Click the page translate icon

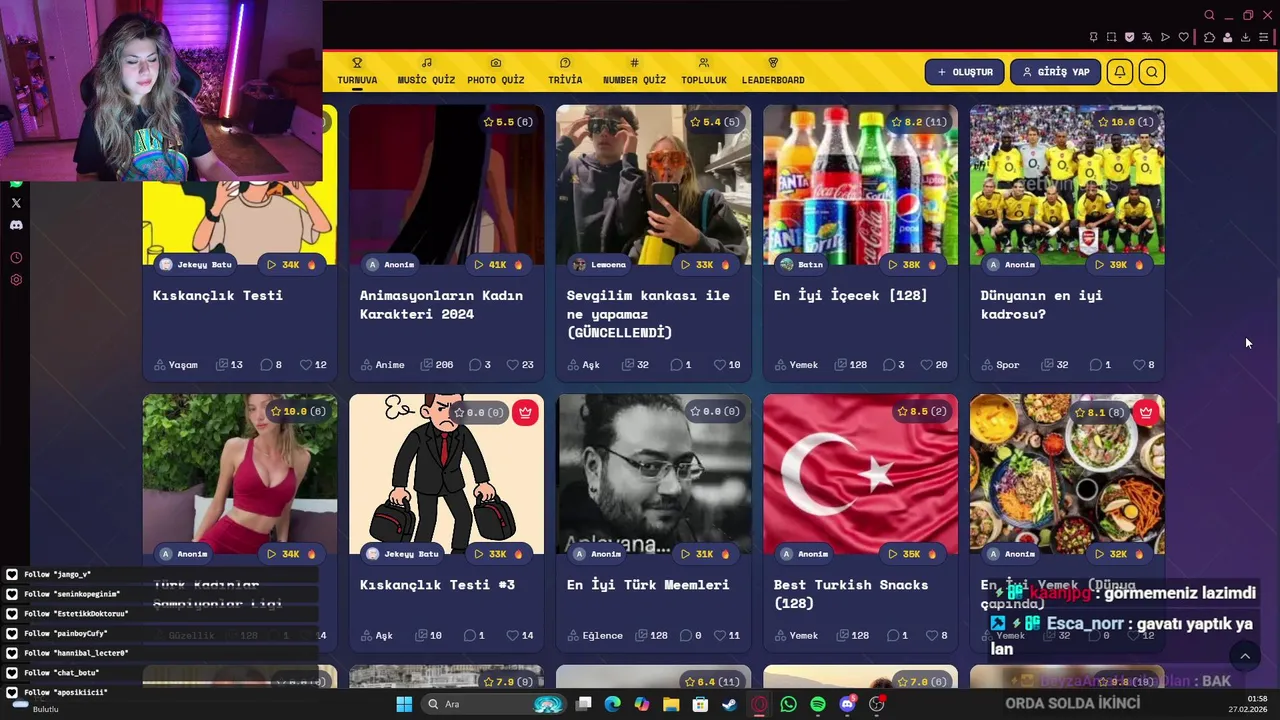click(x=1147, y=37)
